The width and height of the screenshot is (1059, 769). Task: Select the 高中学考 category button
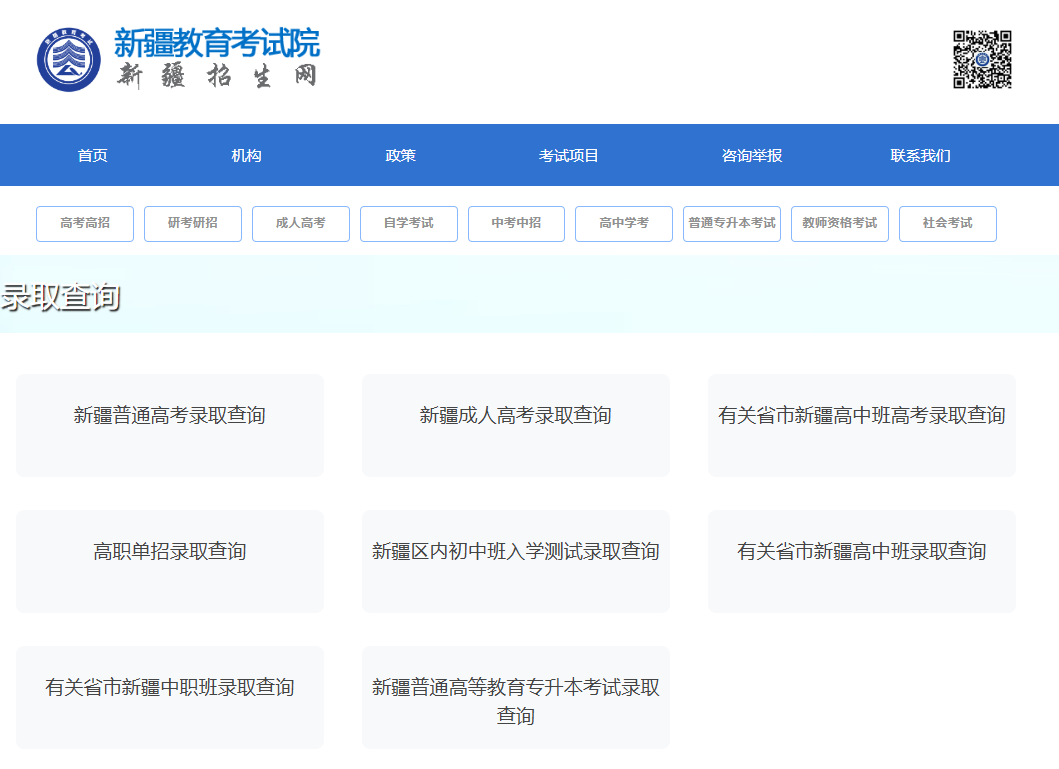tap(624, 223)
